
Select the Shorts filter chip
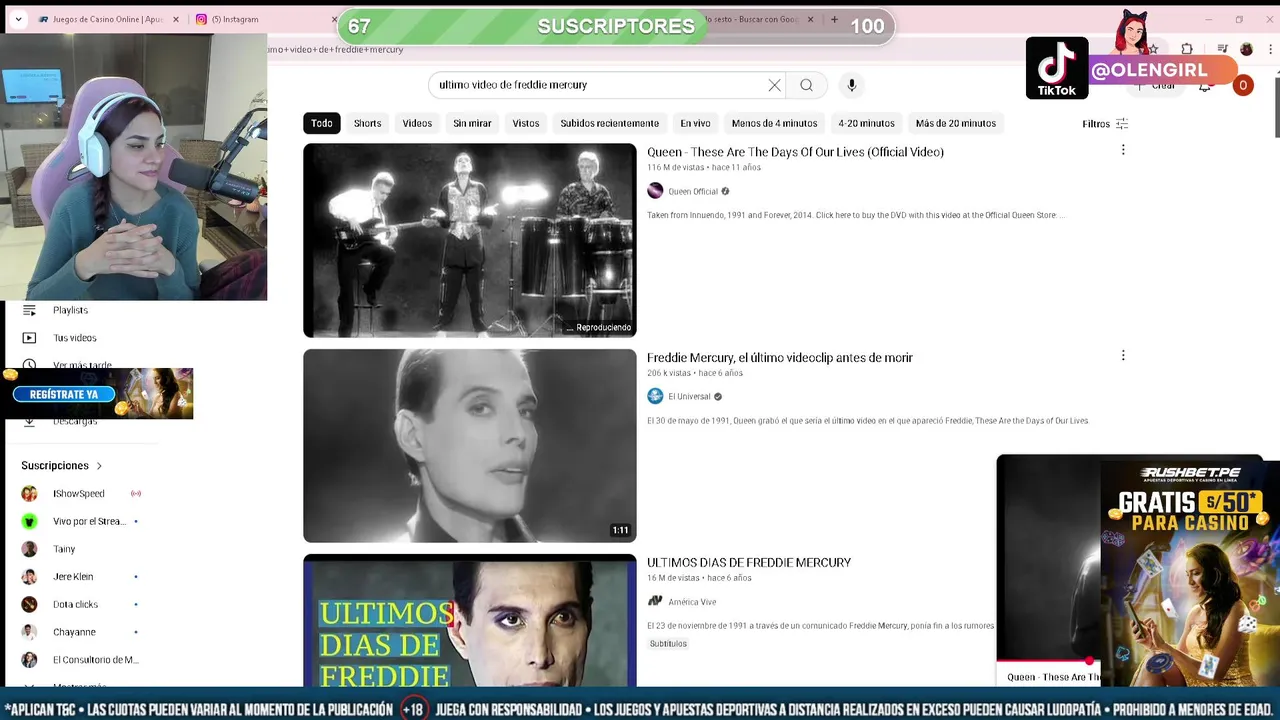point(367,123)
